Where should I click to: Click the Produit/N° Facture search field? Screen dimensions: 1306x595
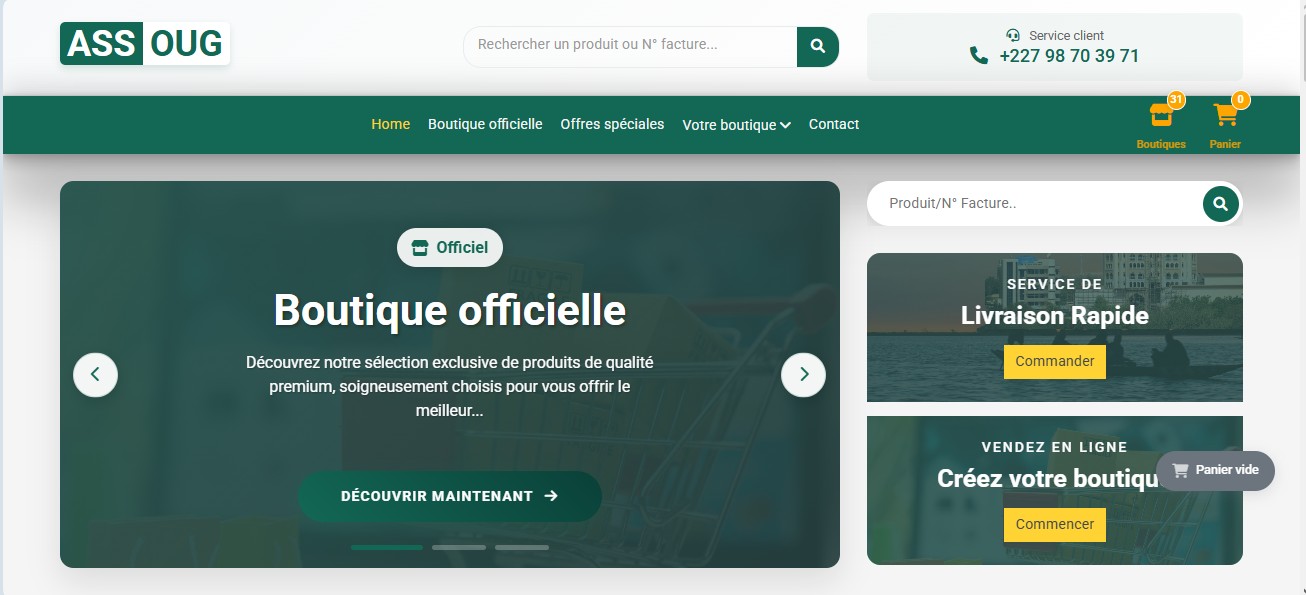pos(1035,204)
